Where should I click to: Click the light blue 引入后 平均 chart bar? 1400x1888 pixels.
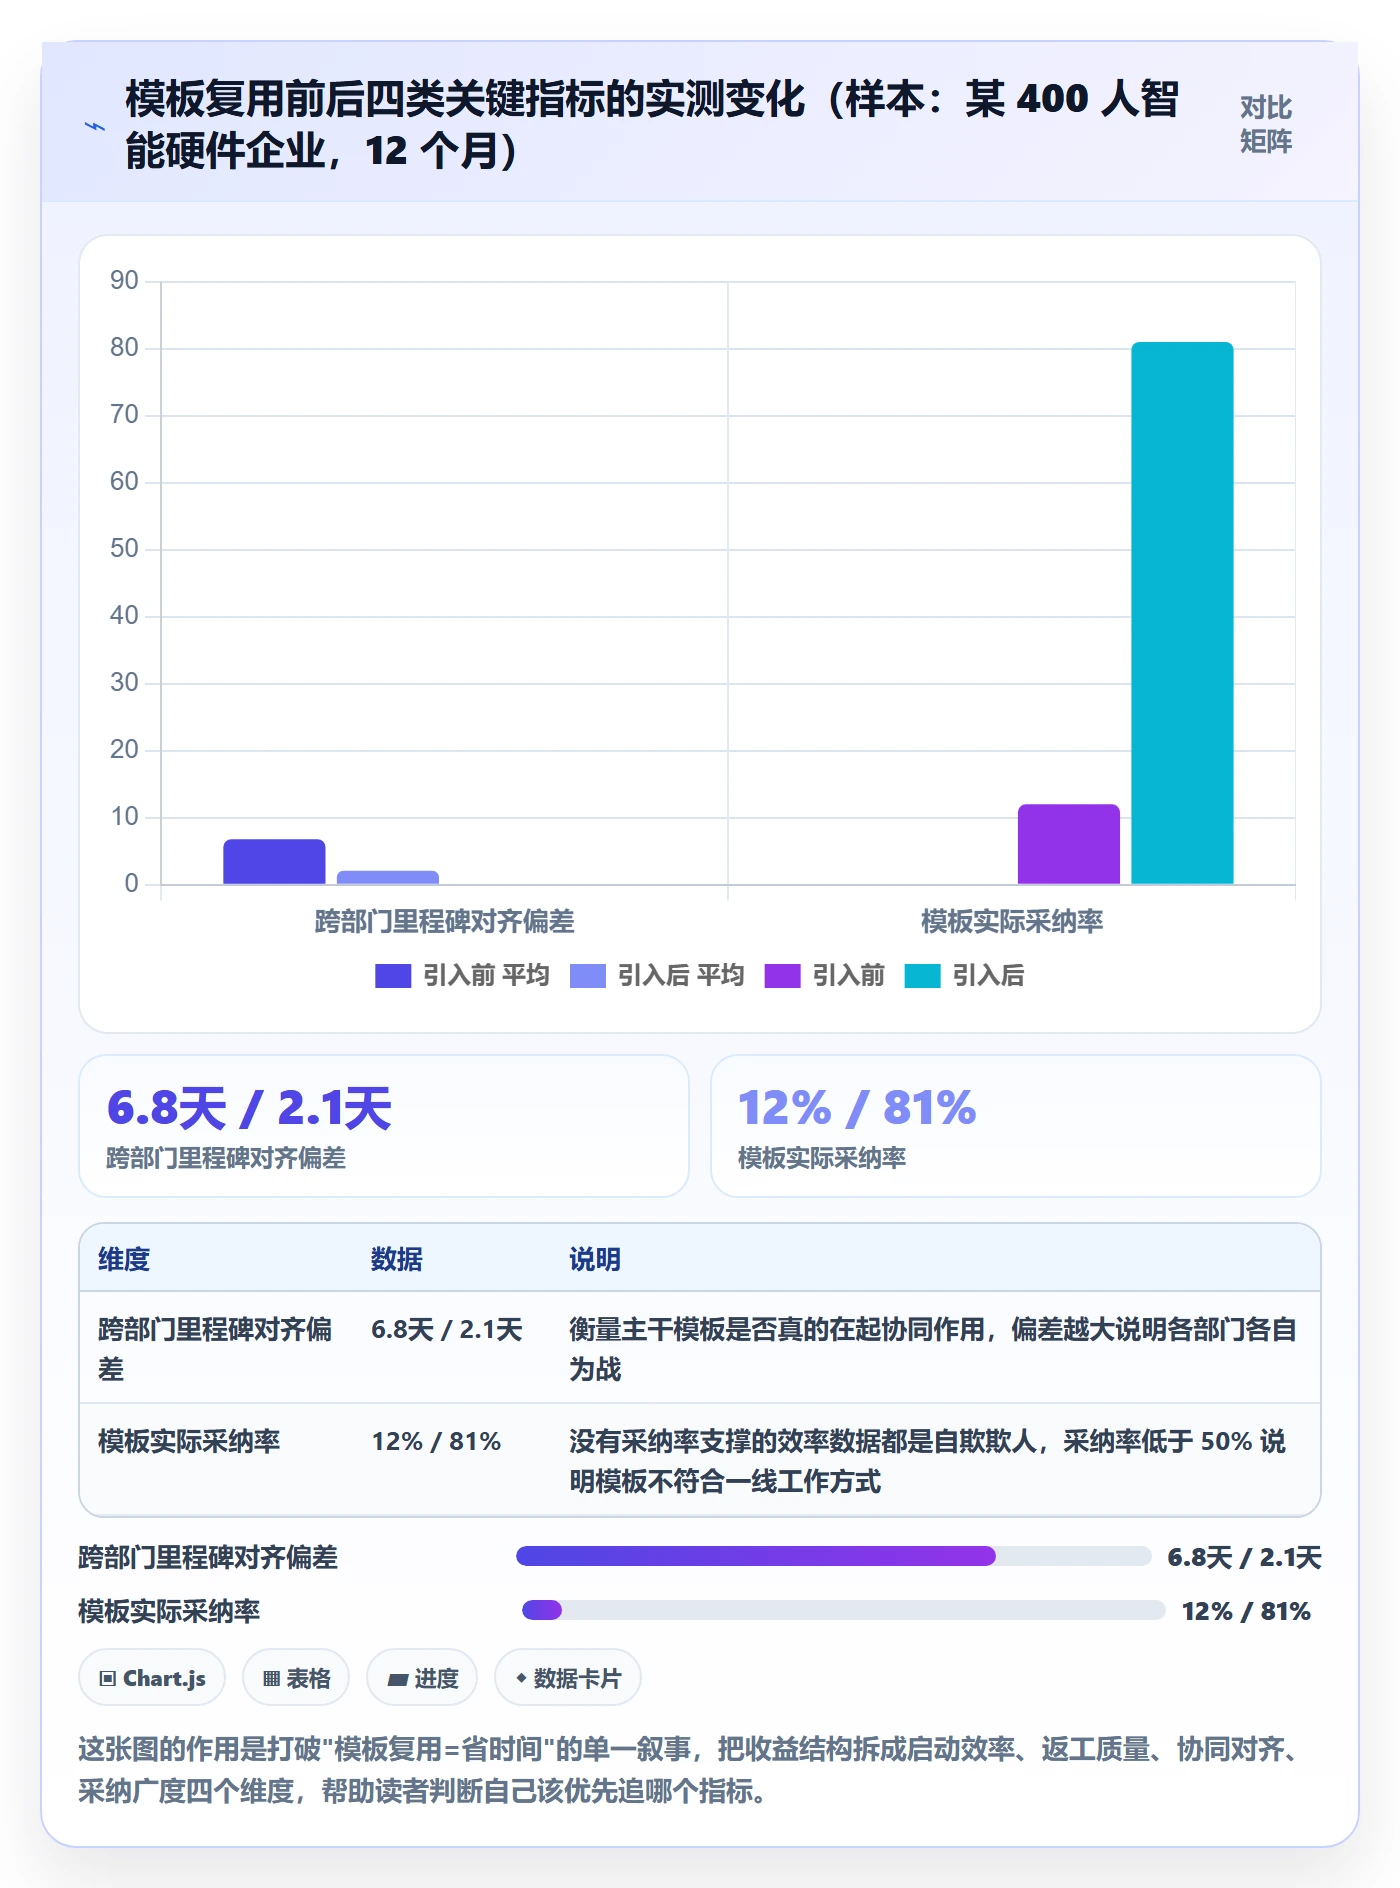388,877
